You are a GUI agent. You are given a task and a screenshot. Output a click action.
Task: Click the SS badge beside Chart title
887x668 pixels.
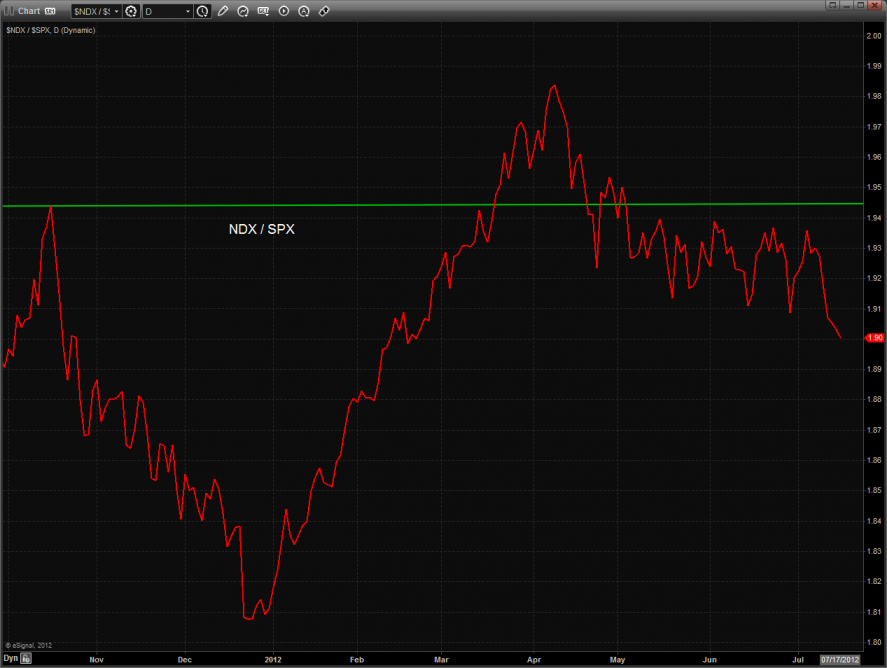(x=49, y=11)
